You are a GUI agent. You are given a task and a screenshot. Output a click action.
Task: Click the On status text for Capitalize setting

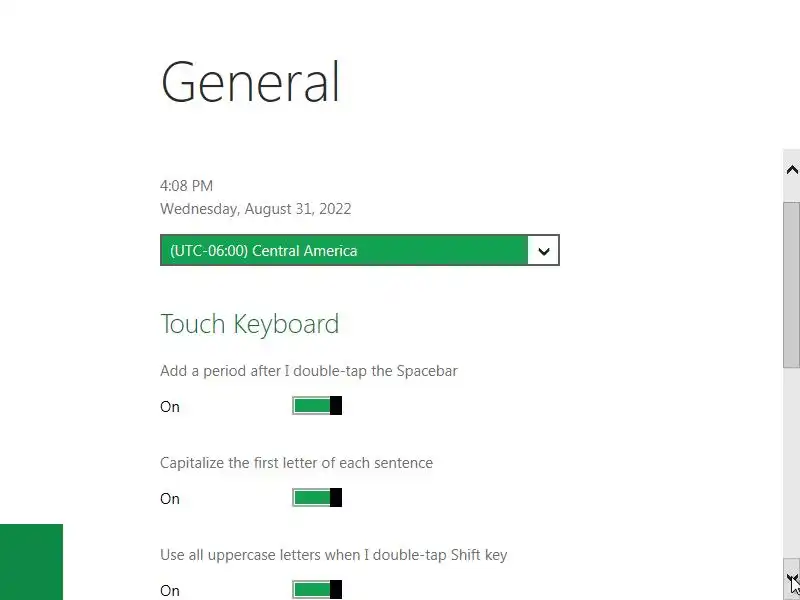170,499
